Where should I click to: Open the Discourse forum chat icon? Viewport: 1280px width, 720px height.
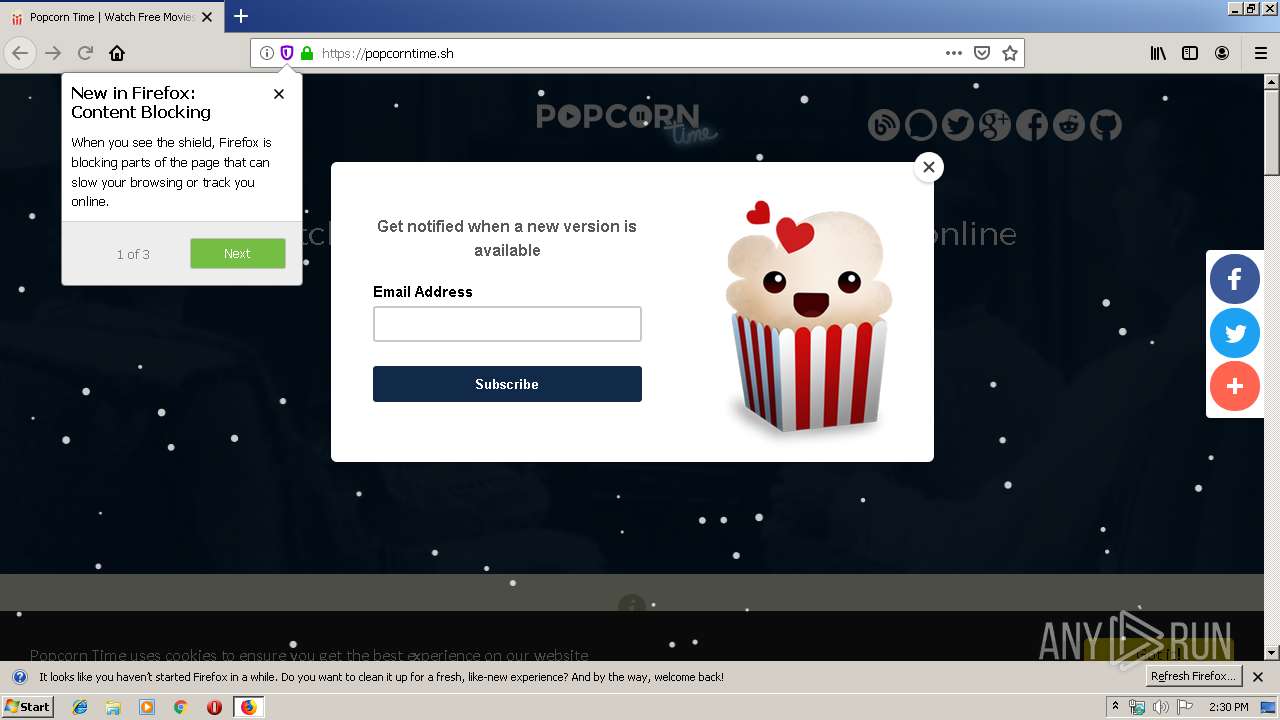(921, 125)
